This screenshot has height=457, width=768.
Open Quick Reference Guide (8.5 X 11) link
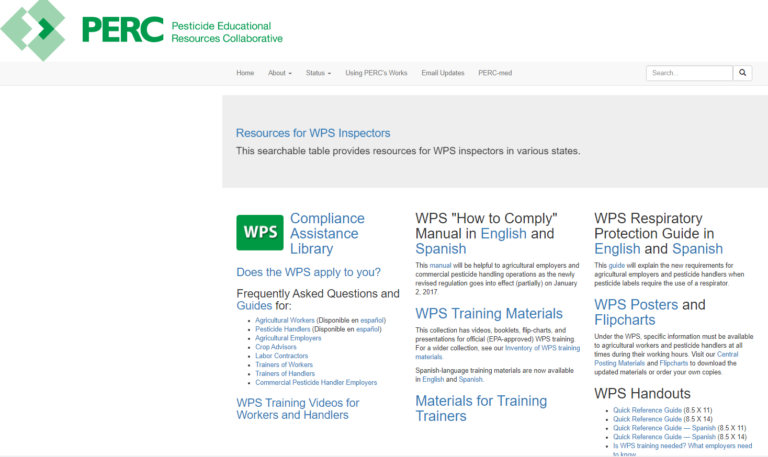647,410
